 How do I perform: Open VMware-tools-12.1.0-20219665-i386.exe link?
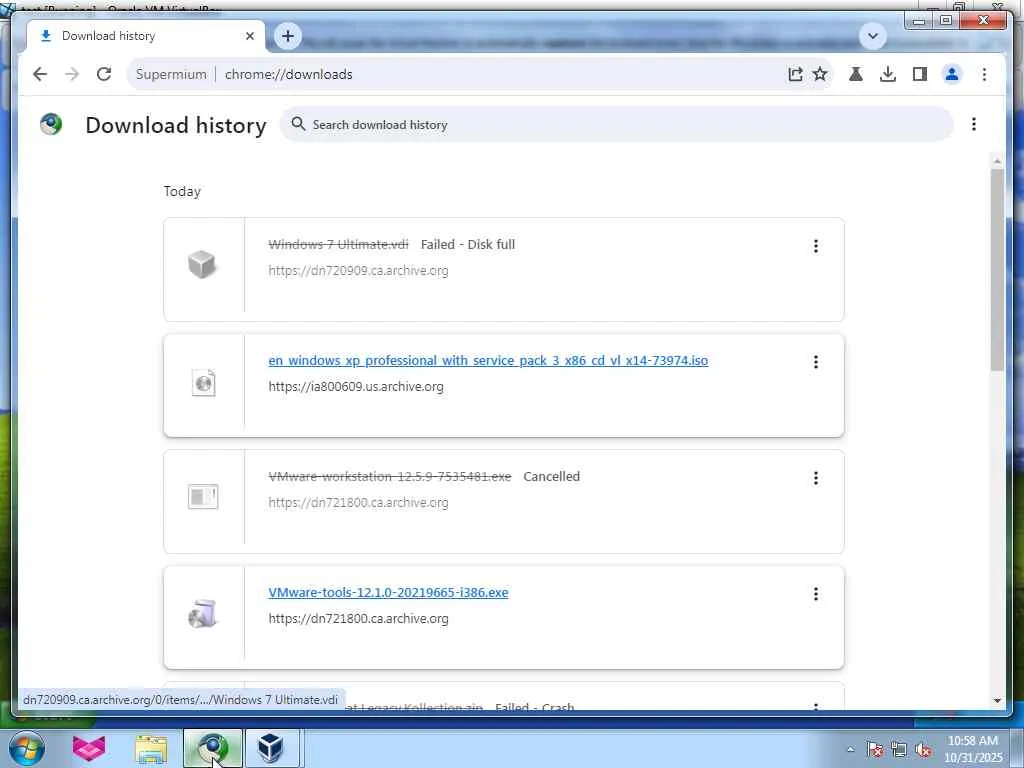(x=388, y=592)
